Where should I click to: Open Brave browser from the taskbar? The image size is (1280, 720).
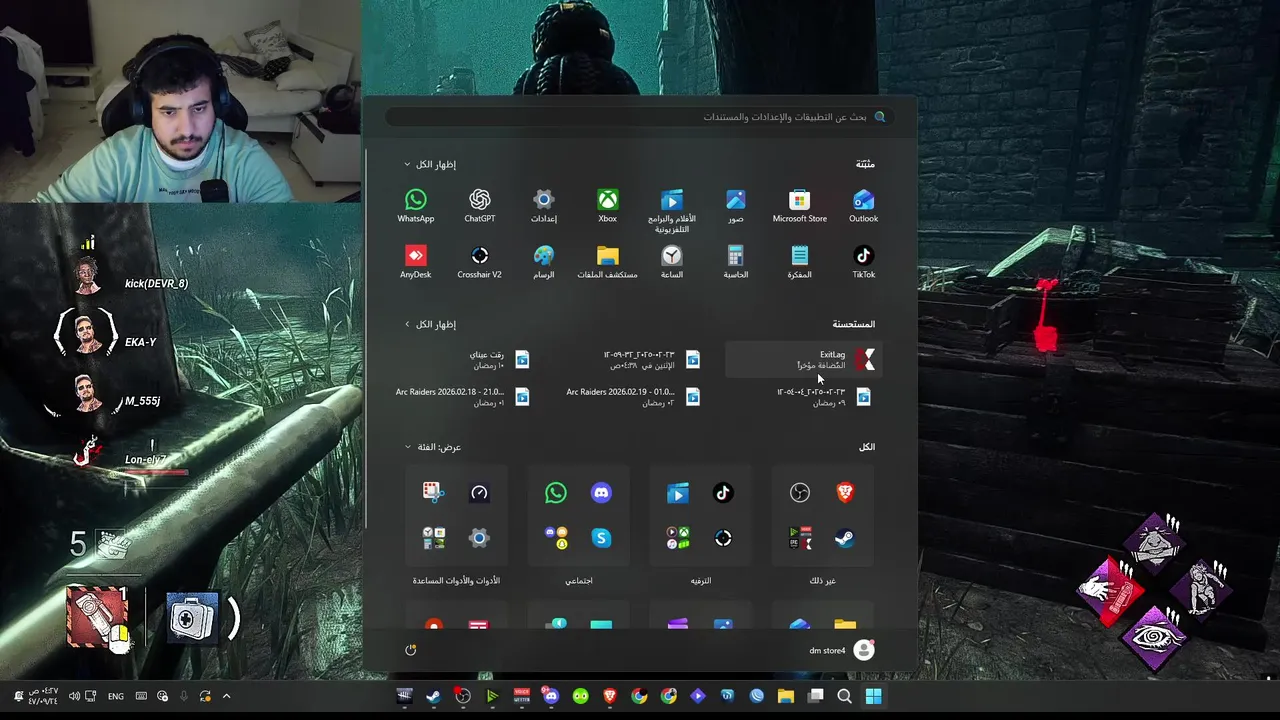610,696
